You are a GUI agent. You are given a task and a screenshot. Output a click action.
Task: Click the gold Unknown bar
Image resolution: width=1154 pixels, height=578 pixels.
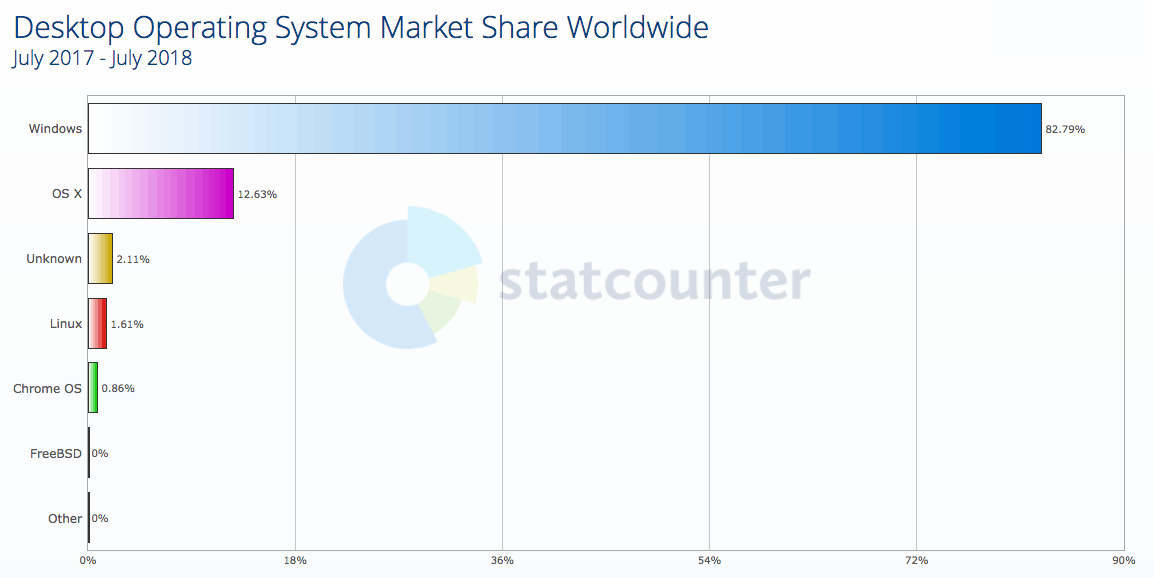click(x=100, y=258)
